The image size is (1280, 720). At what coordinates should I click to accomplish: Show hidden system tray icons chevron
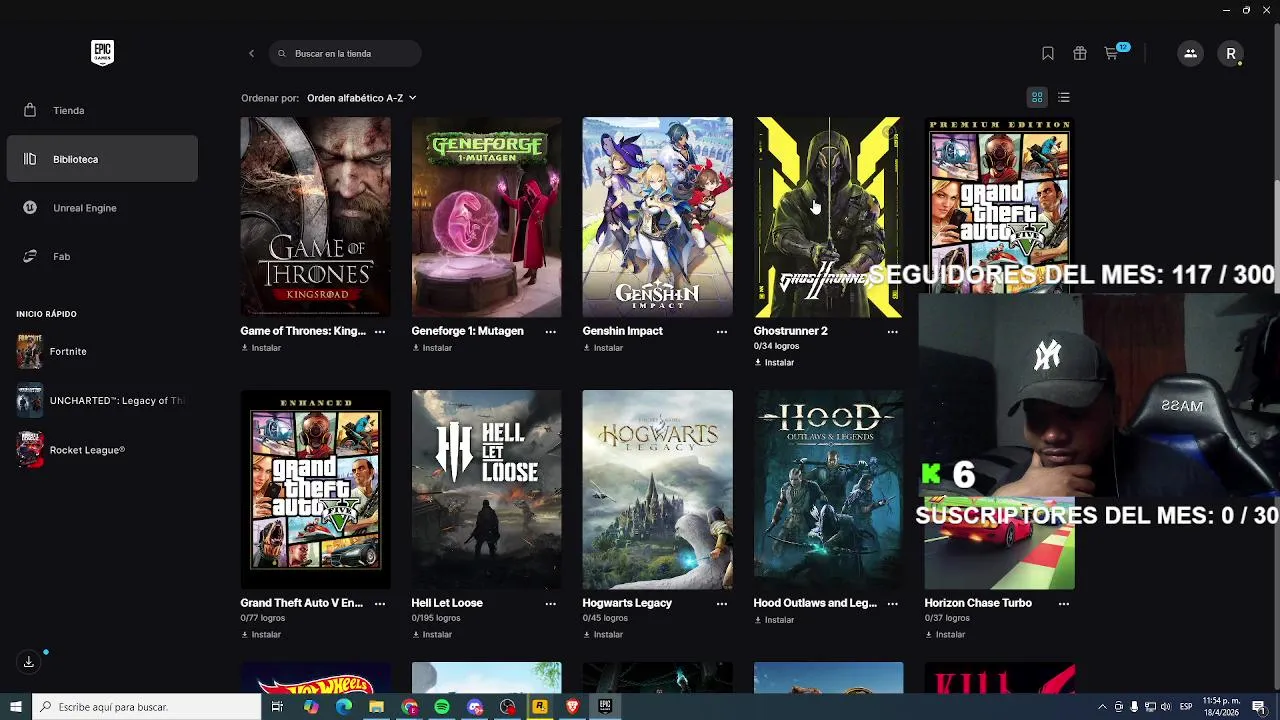(x=1102, y=707)
